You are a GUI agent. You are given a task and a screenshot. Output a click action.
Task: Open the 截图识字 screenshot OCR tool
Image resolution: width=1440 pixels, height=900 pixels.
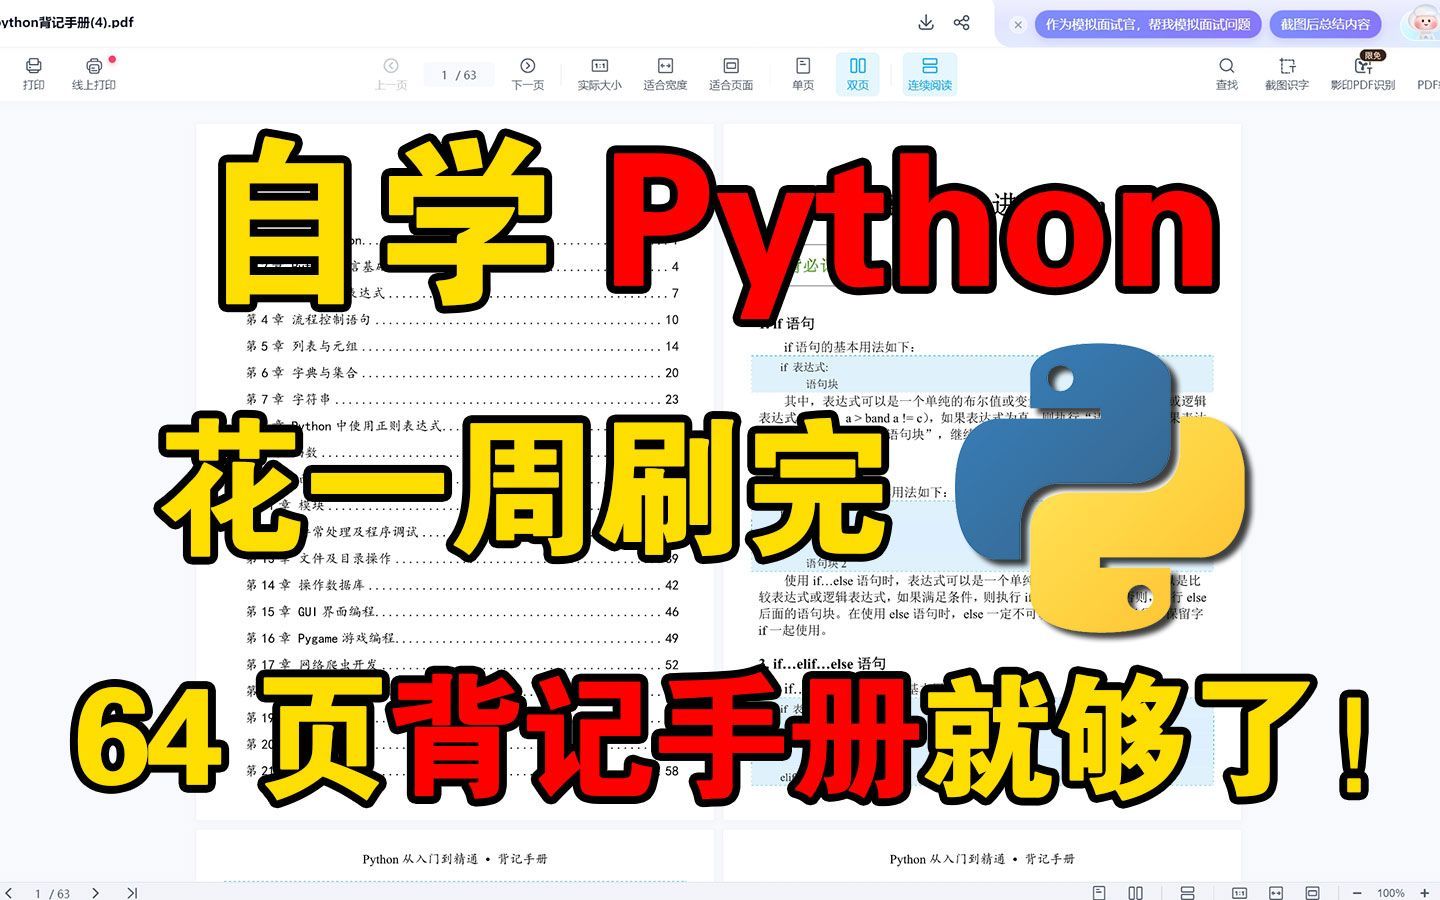1287,73
